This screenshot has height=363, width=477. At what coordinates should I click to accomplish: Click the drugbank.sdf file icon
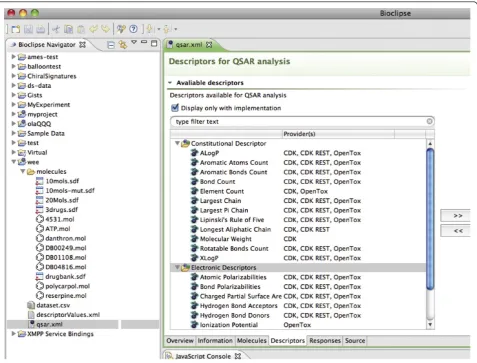tap(40, 277)
